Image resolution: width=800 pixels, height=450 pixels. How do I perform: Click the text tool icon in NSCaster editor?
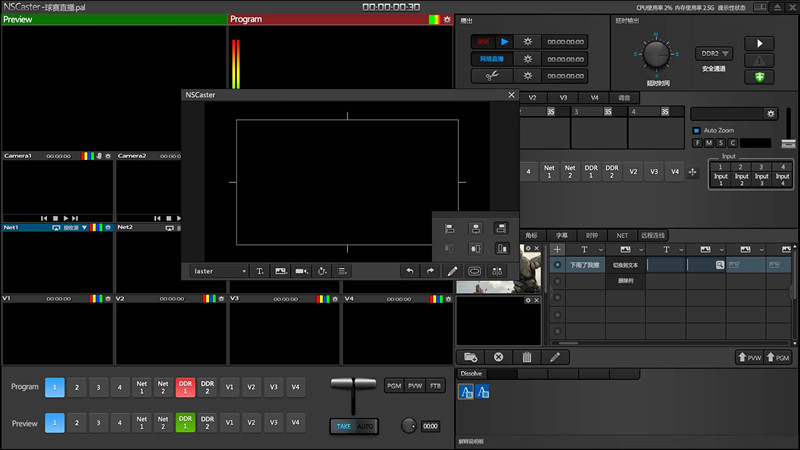tap(260, 271)
